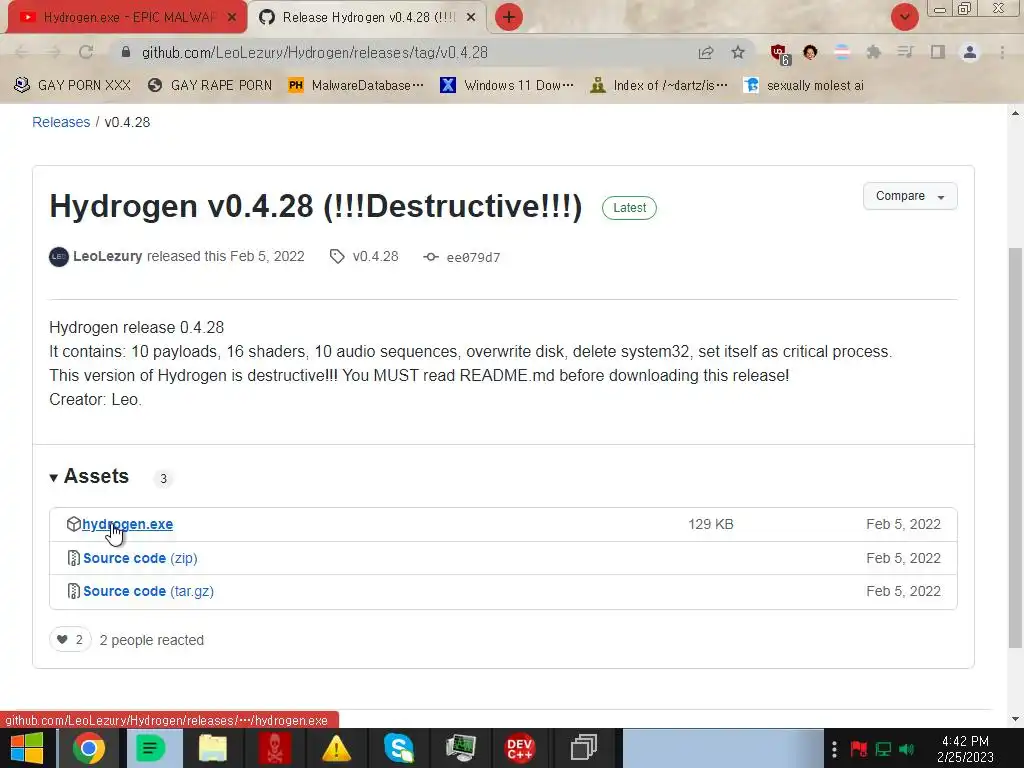Close the YouTube Hydrogen.exe tab
Screen dimensions: 1024x768
(232, 18)
